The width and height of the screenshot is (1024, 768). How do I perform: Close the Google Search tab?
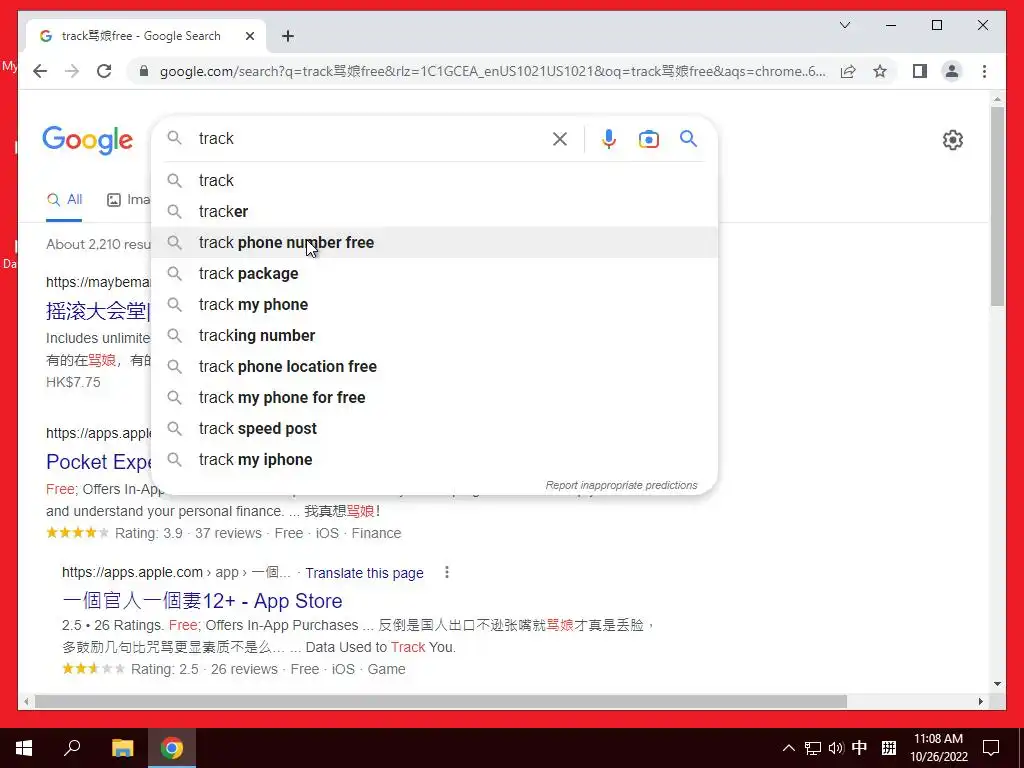[249, 36]
